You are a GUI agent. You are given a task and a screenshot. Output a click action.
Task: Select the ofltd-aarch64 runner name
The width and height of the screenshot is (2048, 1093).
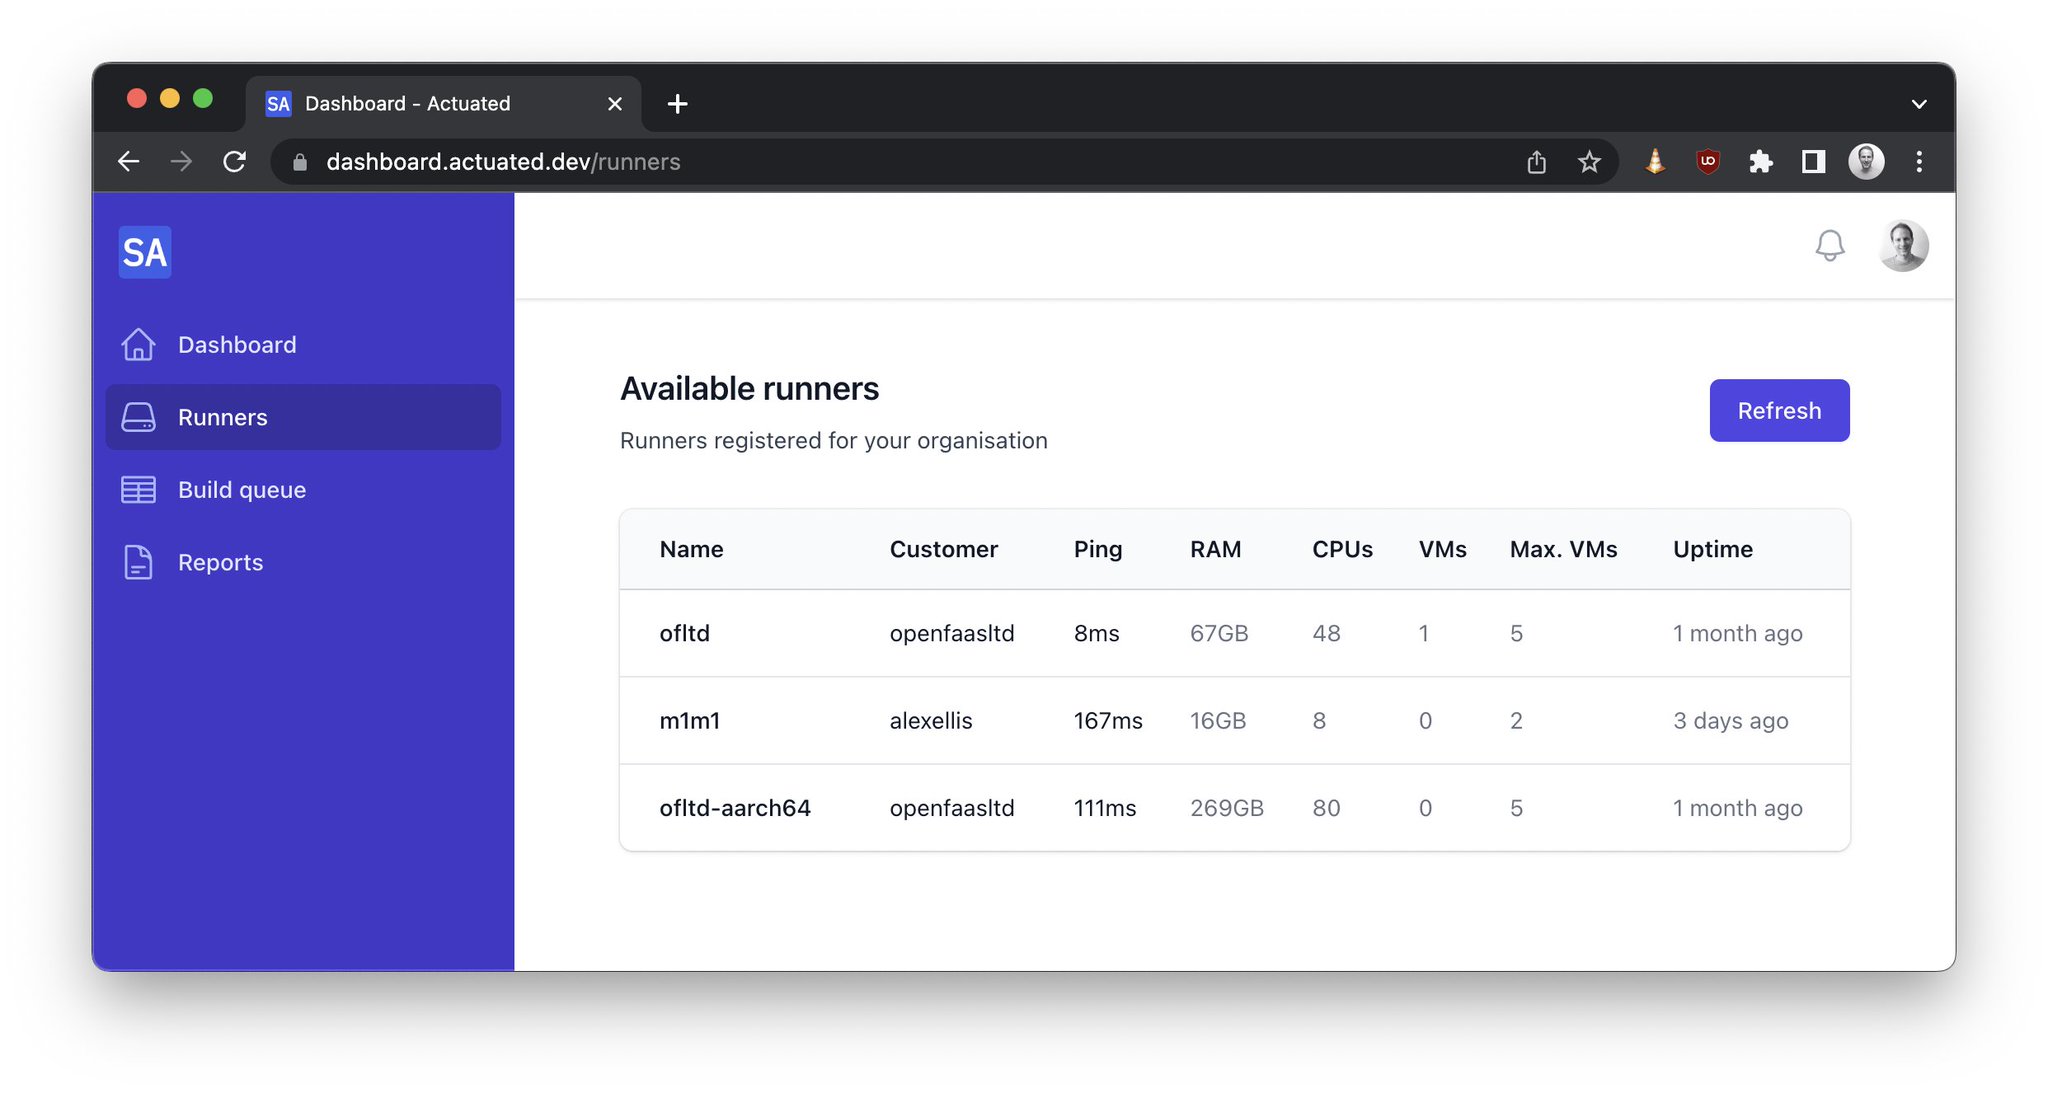[735, 808]
